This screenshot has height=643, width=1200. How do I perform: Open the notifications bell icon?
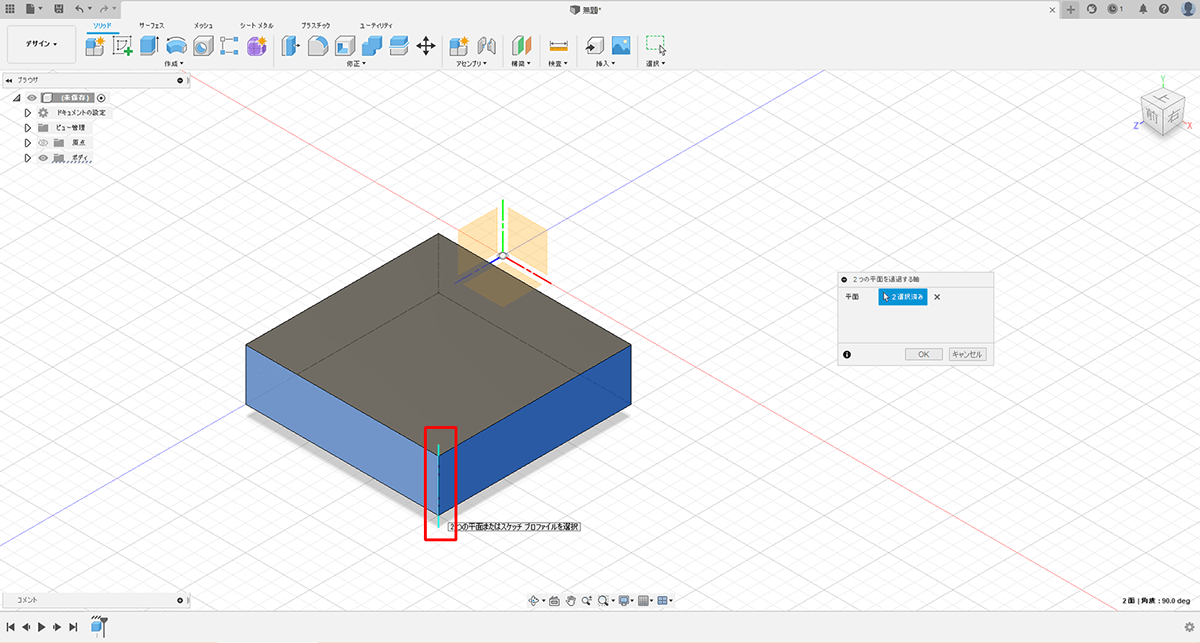click(x=1143, y=9)
